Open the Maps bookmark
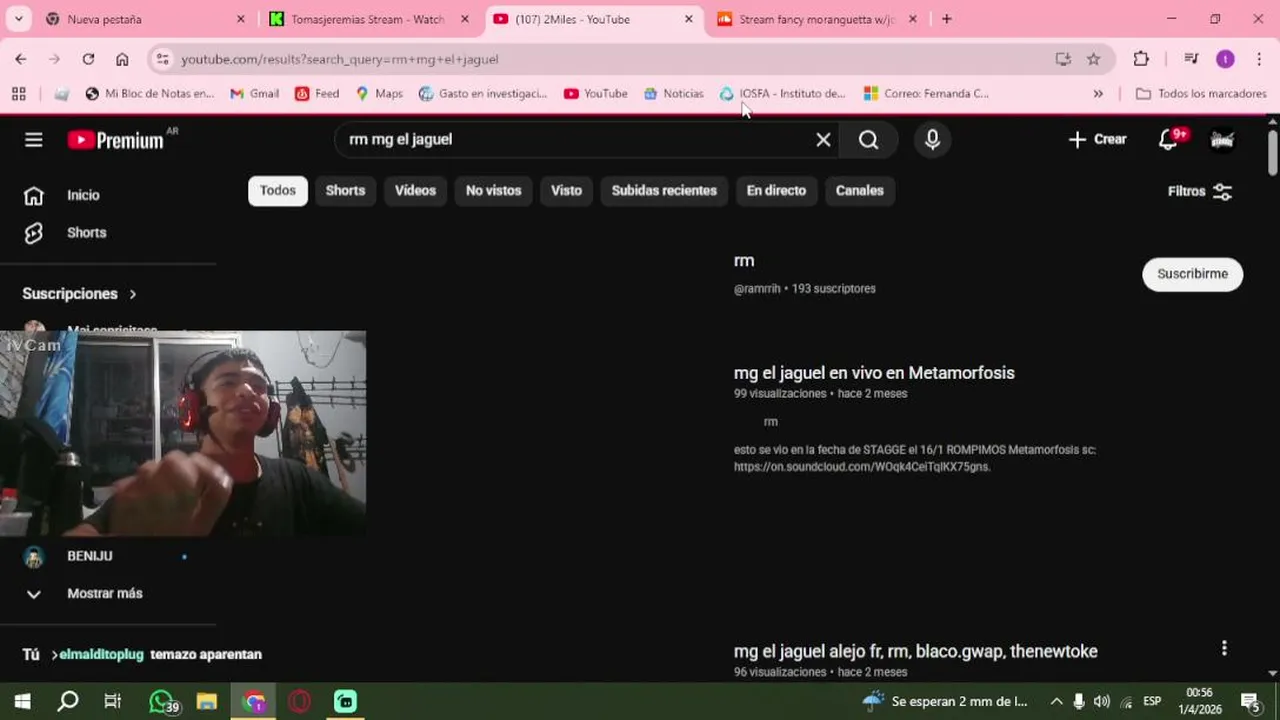Image resolution: width=1280 pixels, height=720 pixels. [379, 94]
